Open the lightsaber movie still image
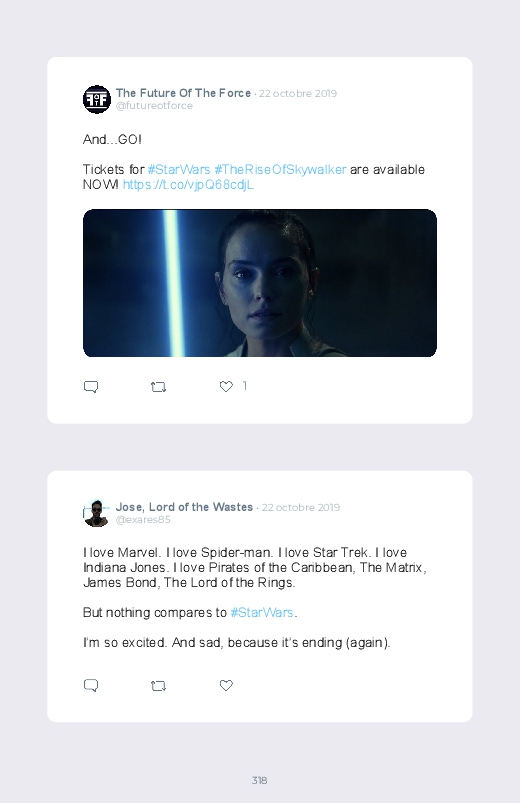The height and width of the screenshot is (803, 520). coord(260,283)
